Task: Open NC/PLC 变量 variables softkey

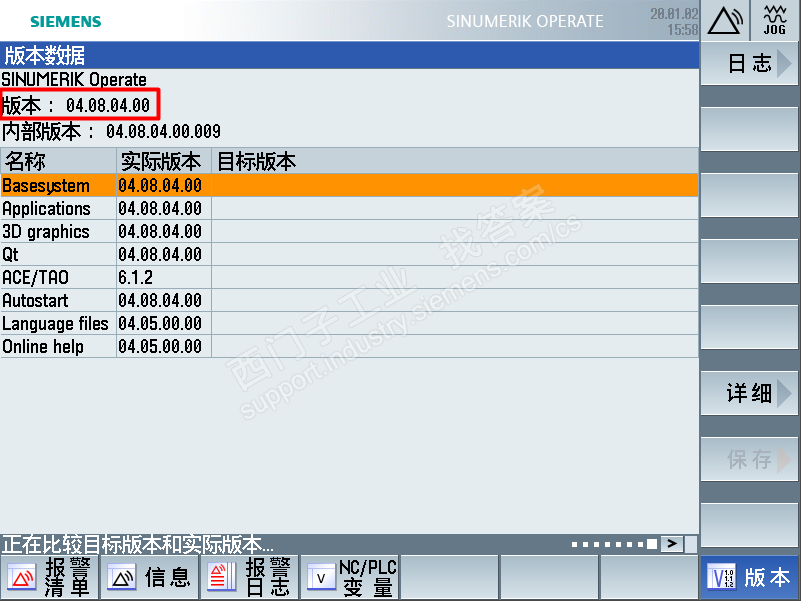Action: click(350, 577)
